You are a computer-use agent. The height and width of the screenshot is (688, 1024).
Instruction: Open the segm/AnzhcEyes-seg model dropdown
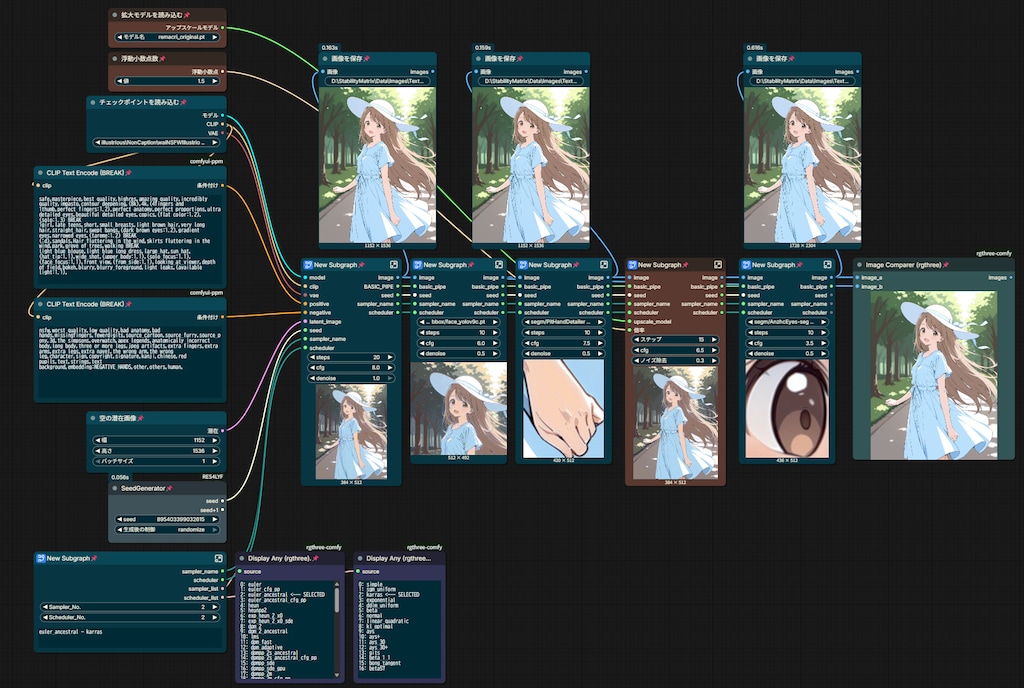tap(787, 322)
